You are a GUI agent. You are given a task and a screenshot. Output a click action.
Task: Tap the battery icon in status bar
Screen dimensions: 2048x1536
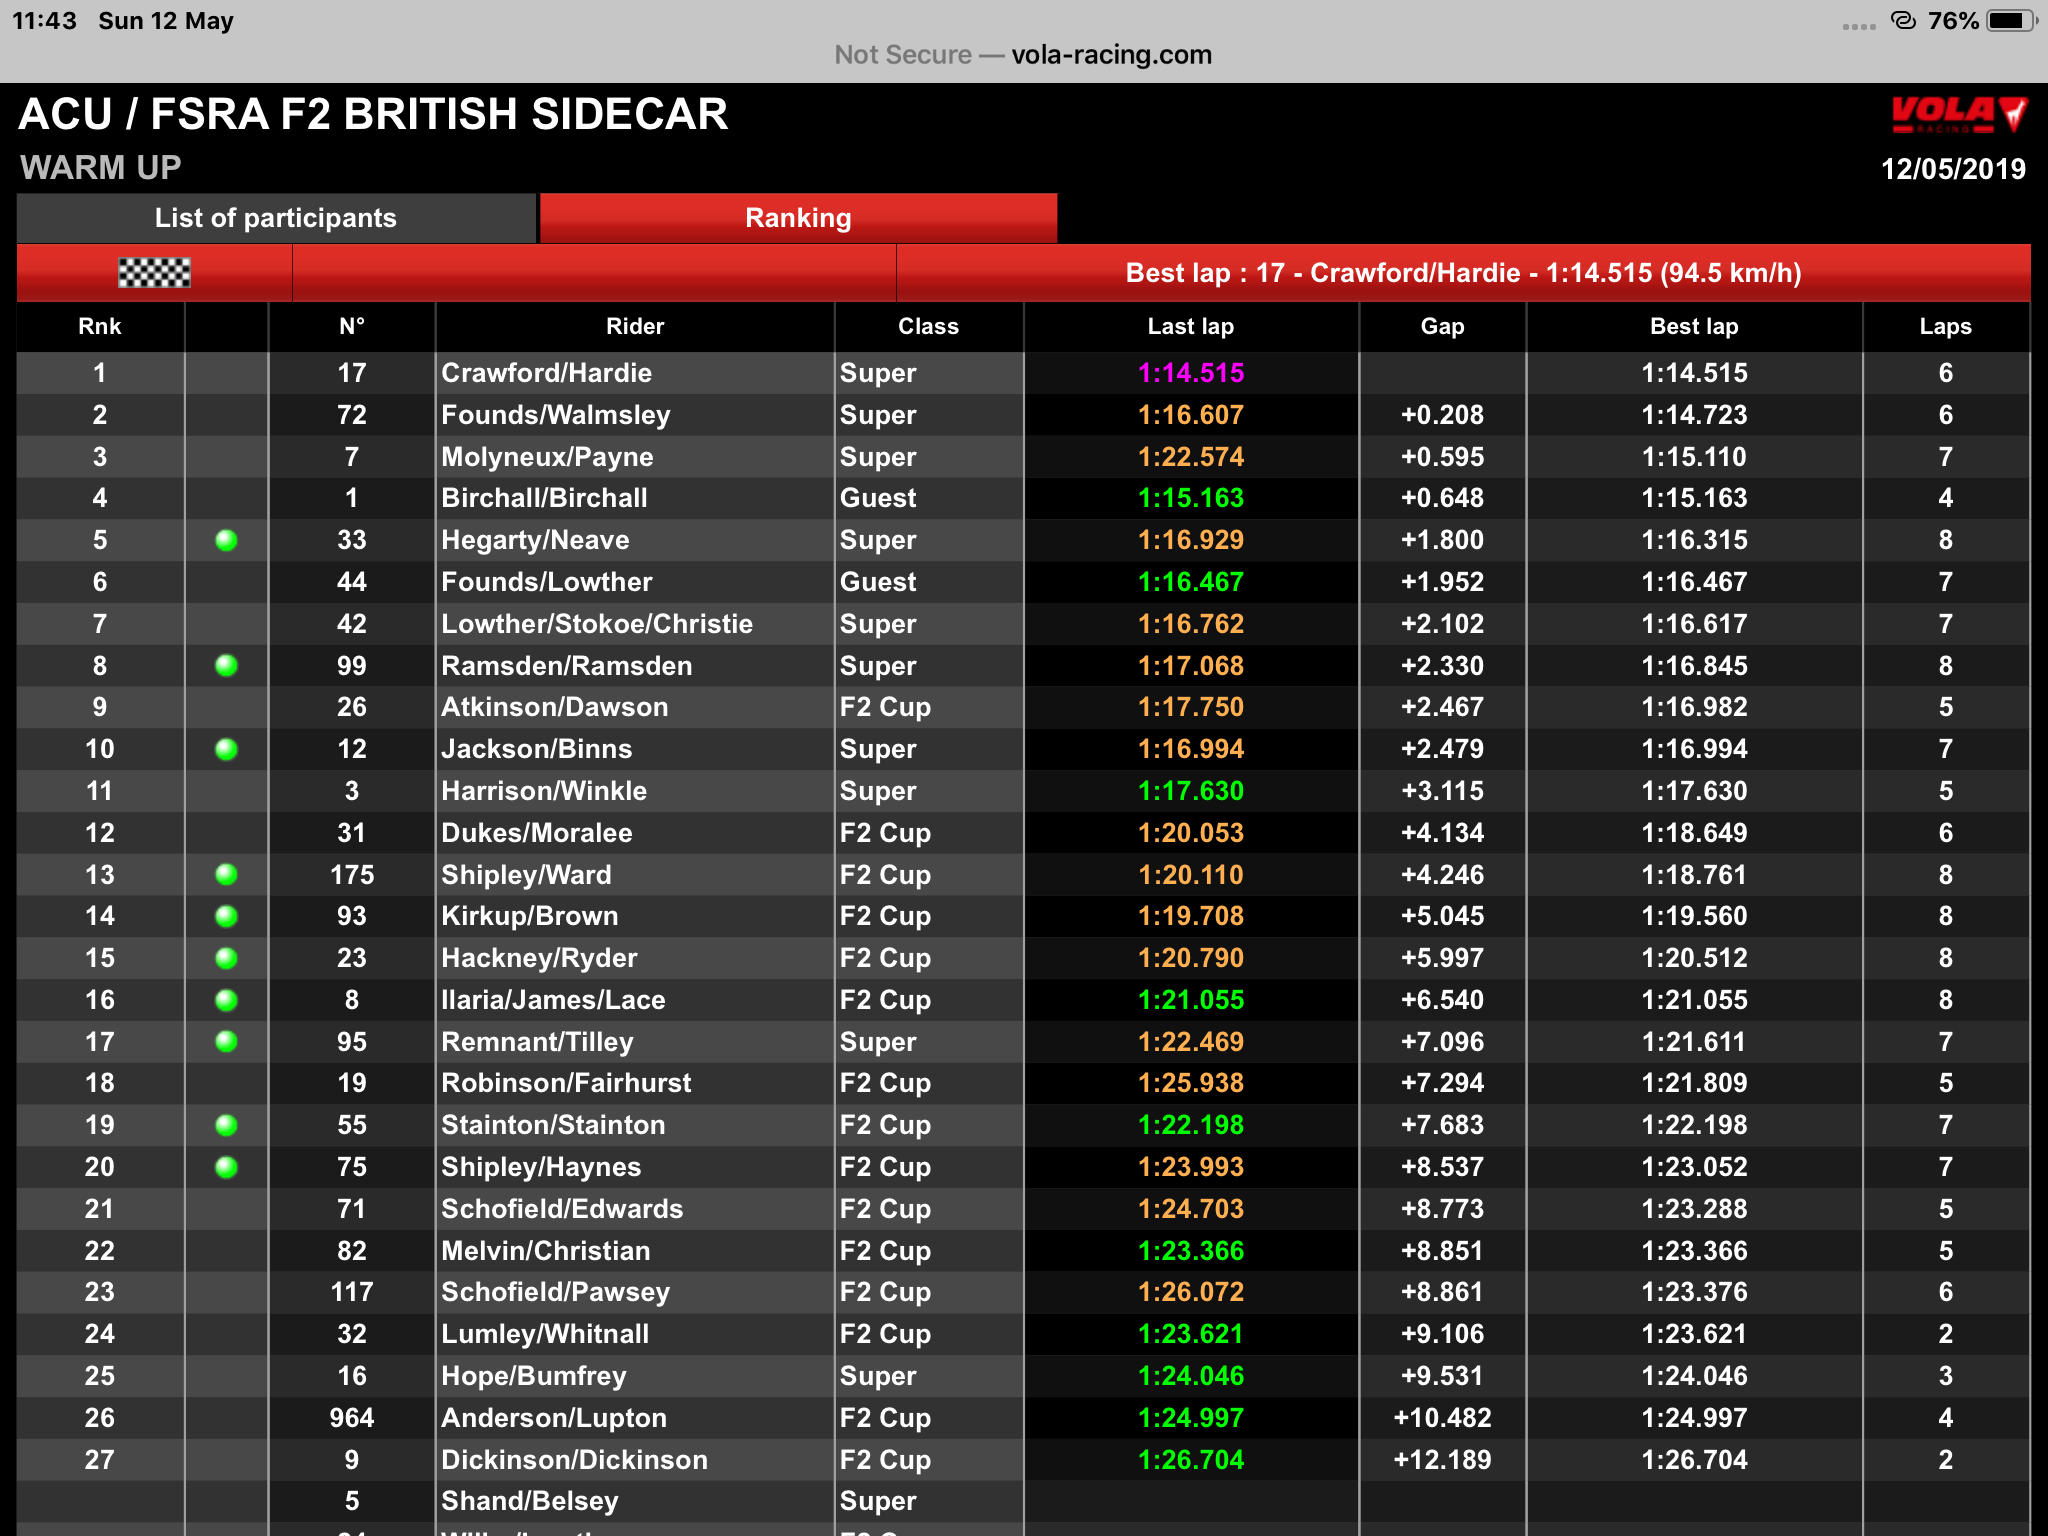pyautogui.click(x=2011, y=21)
